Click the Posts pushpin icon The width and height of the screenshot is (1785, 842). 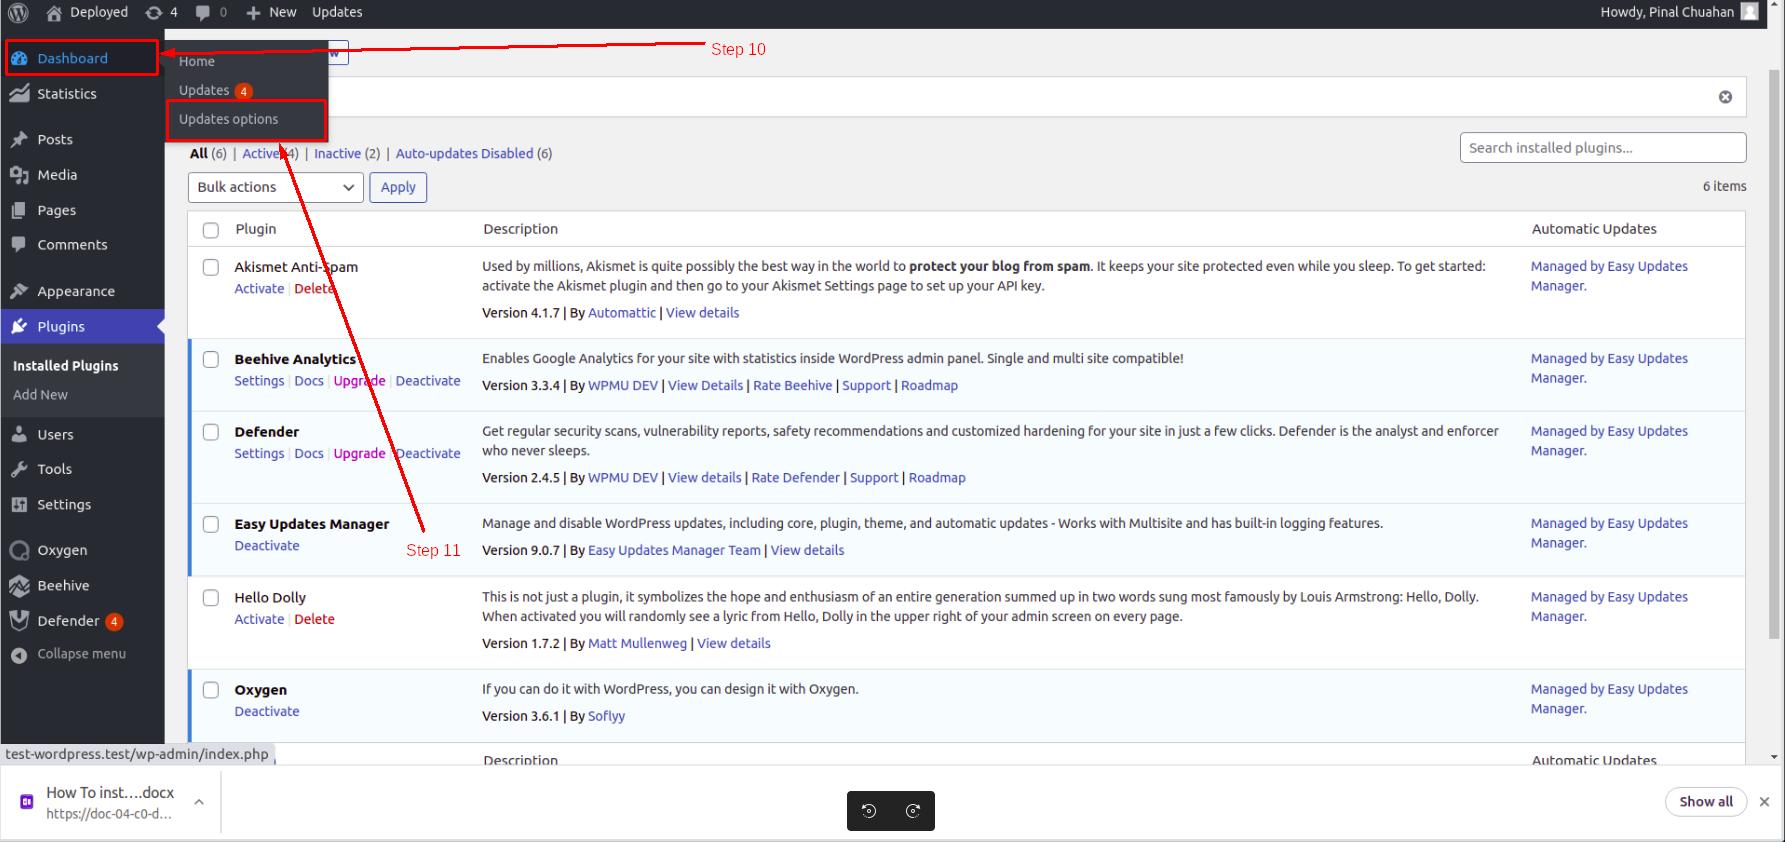coord(19,139)
